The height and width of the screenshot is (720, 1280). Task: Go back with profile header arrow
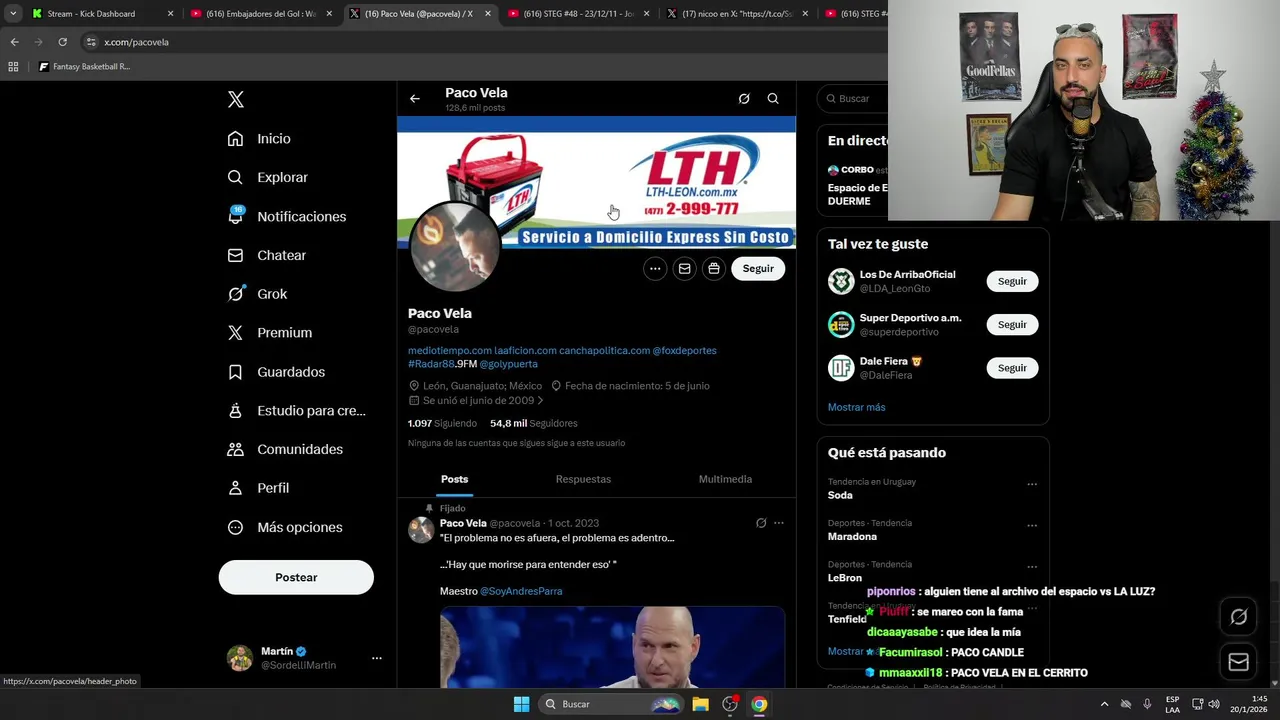point(415,98)
